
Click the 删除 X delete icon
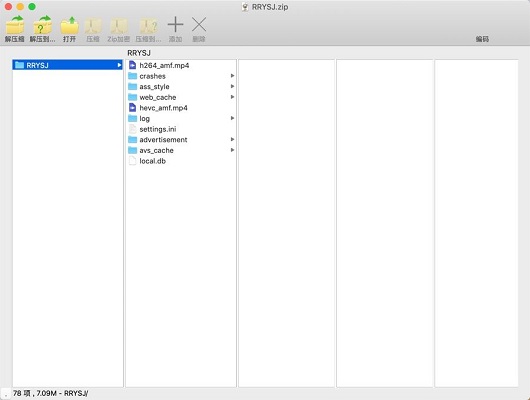[199, 25]
